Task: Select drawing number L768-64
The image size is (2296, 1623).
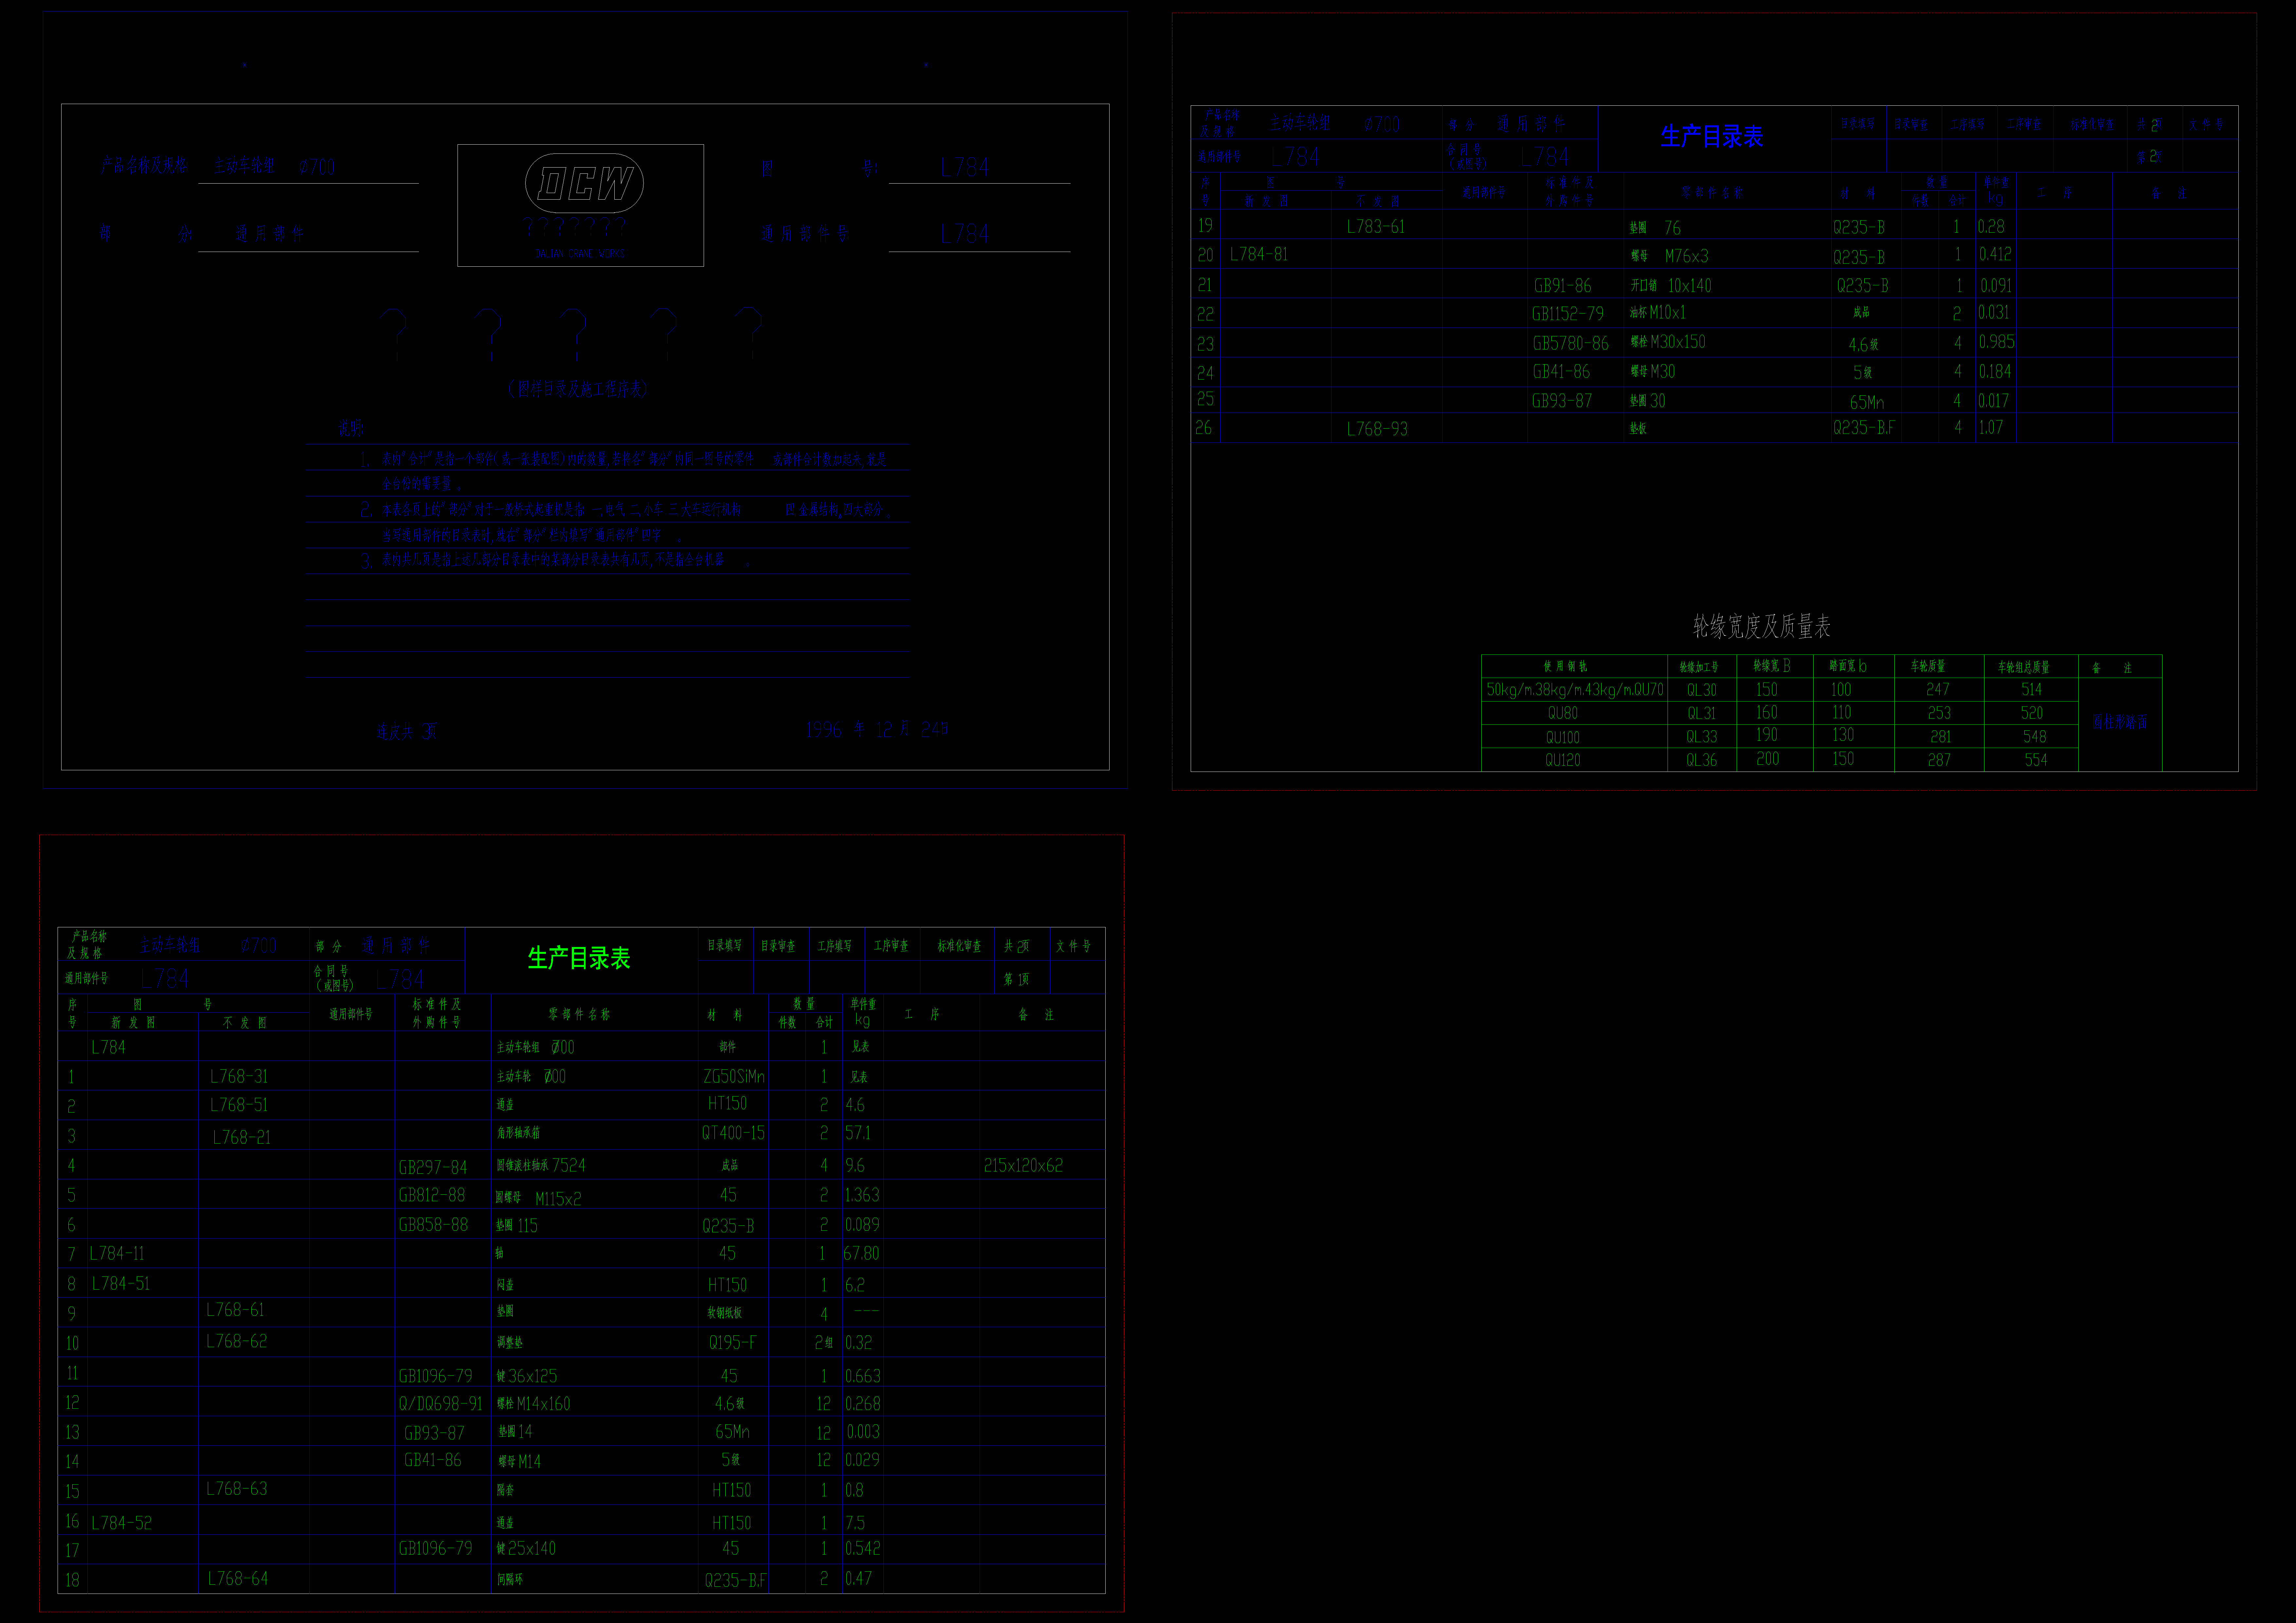Action: (x=238, y=1578)
